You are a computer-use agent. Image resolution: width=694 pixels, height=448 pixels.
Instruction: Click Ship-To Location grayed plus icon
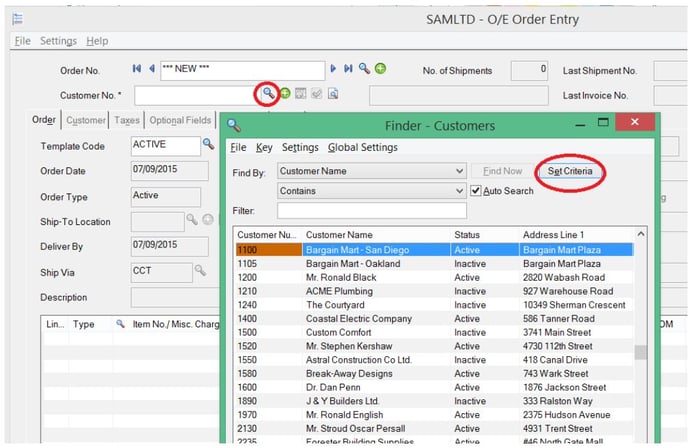click(208, 220)
